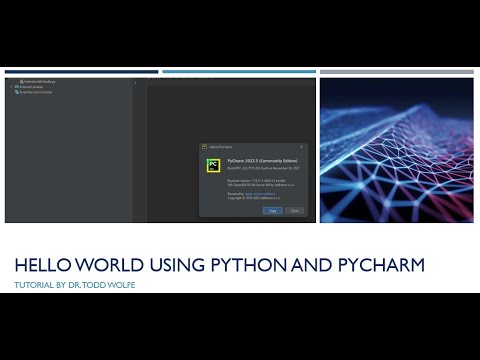480x360 pixels.
Task: Click the Python file icon in tree
Action: click(x=22, y=81)
